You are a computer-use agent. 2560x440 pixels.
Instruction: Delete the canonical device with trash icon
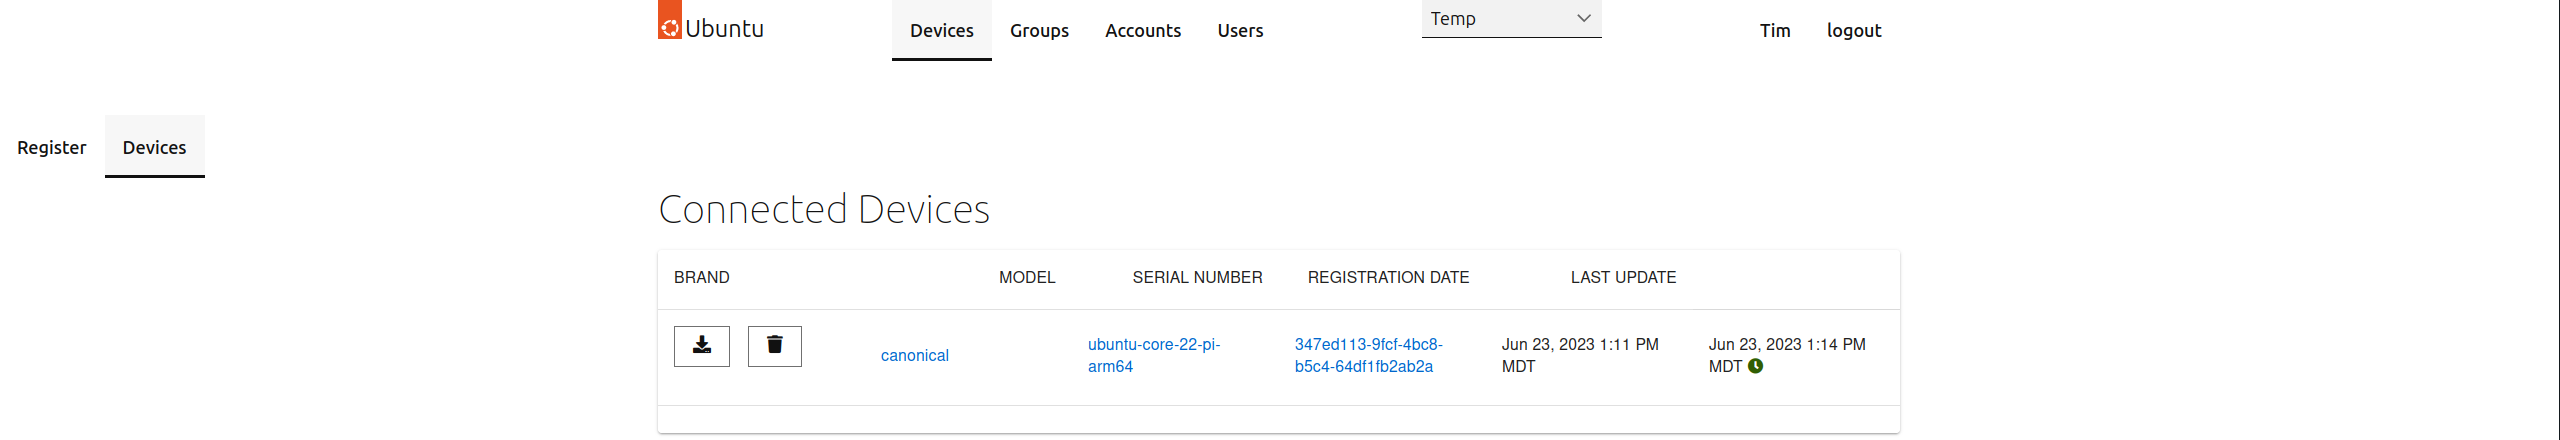[774, 346]
